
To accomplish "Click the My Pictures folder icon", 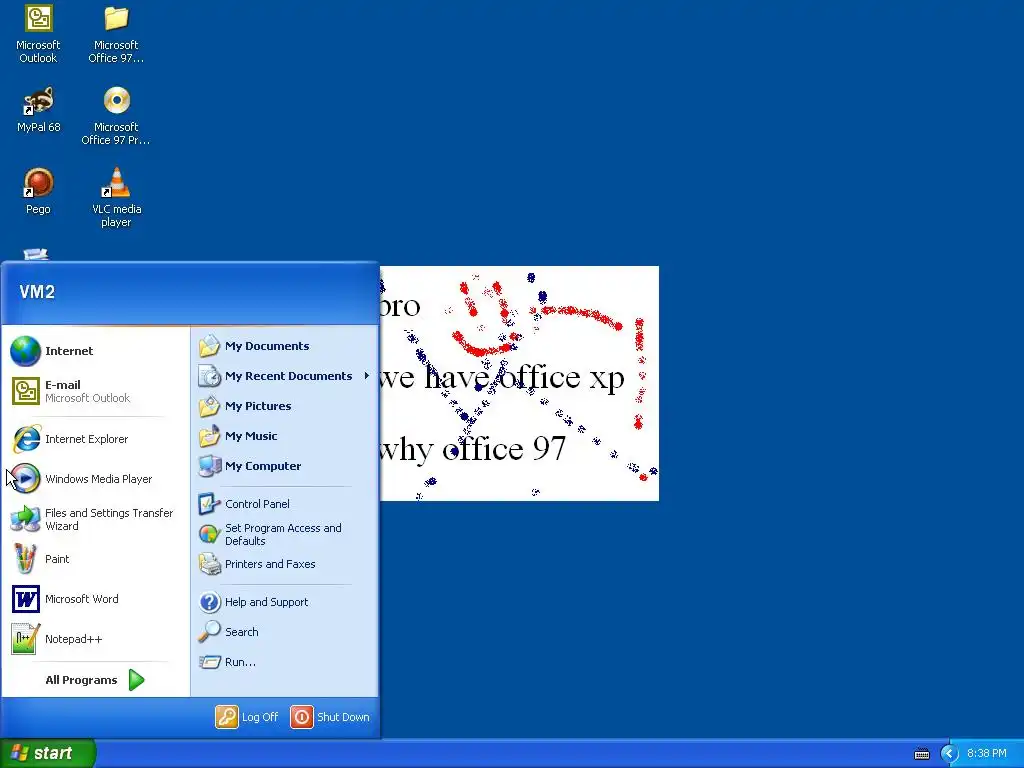I will click(210, 406).
